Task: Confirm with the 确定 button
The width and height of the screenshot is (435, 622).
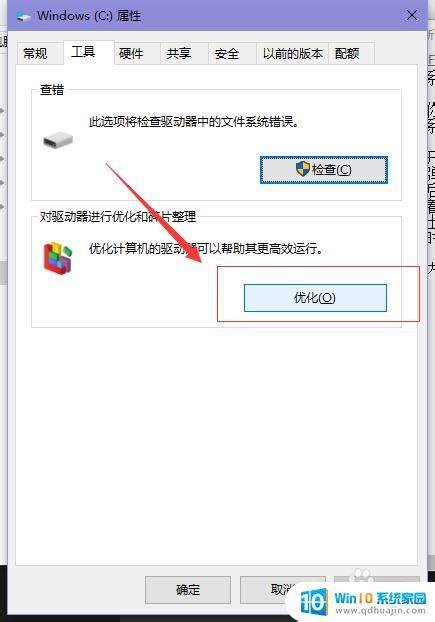Action: 188,589
